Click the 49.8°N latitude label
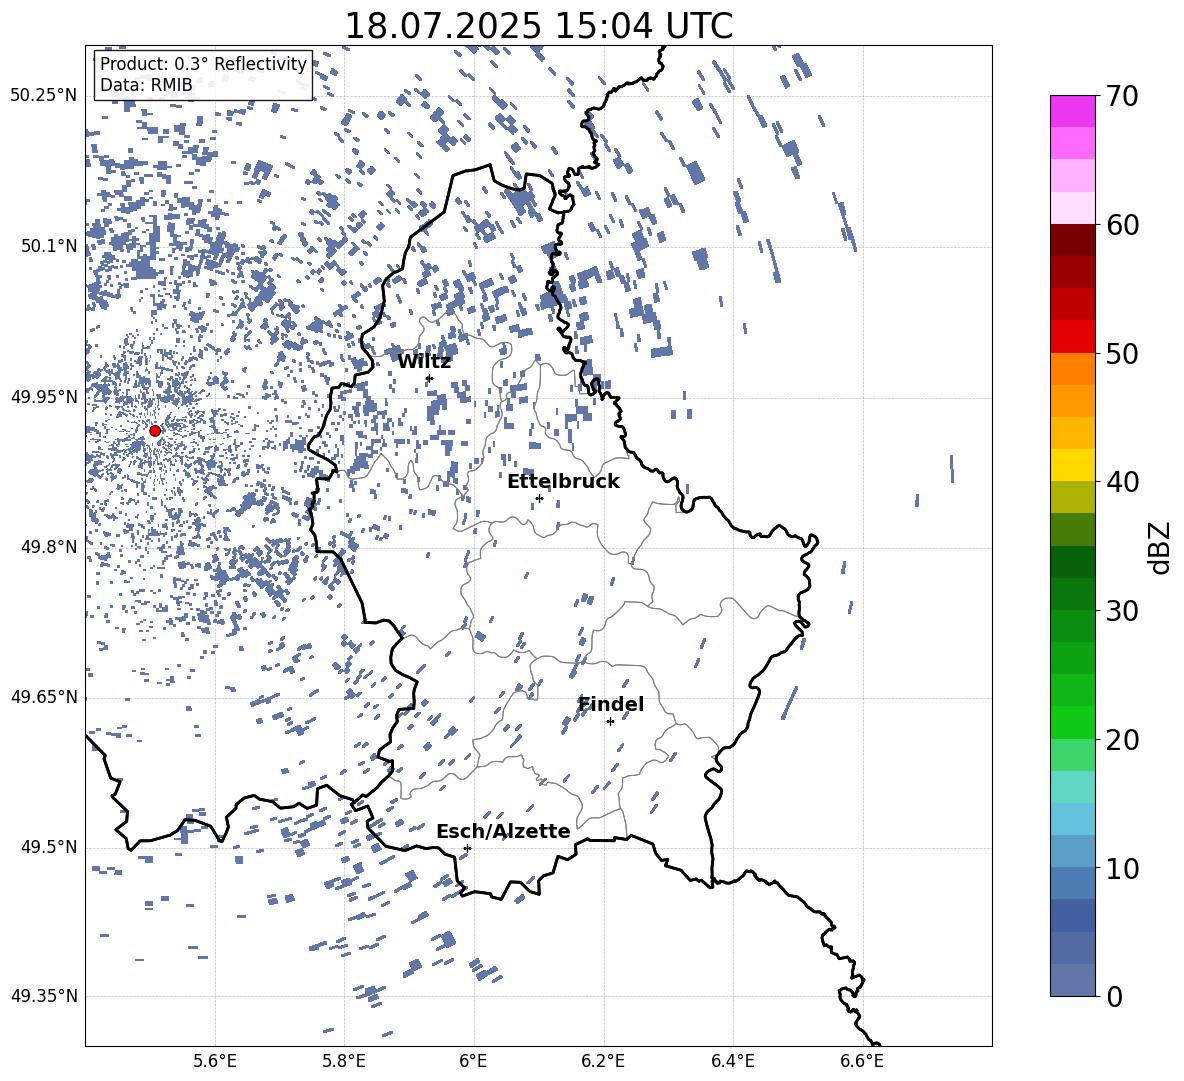The height and width of the screenshot is (1081, 1184). [x=49, y=547]
